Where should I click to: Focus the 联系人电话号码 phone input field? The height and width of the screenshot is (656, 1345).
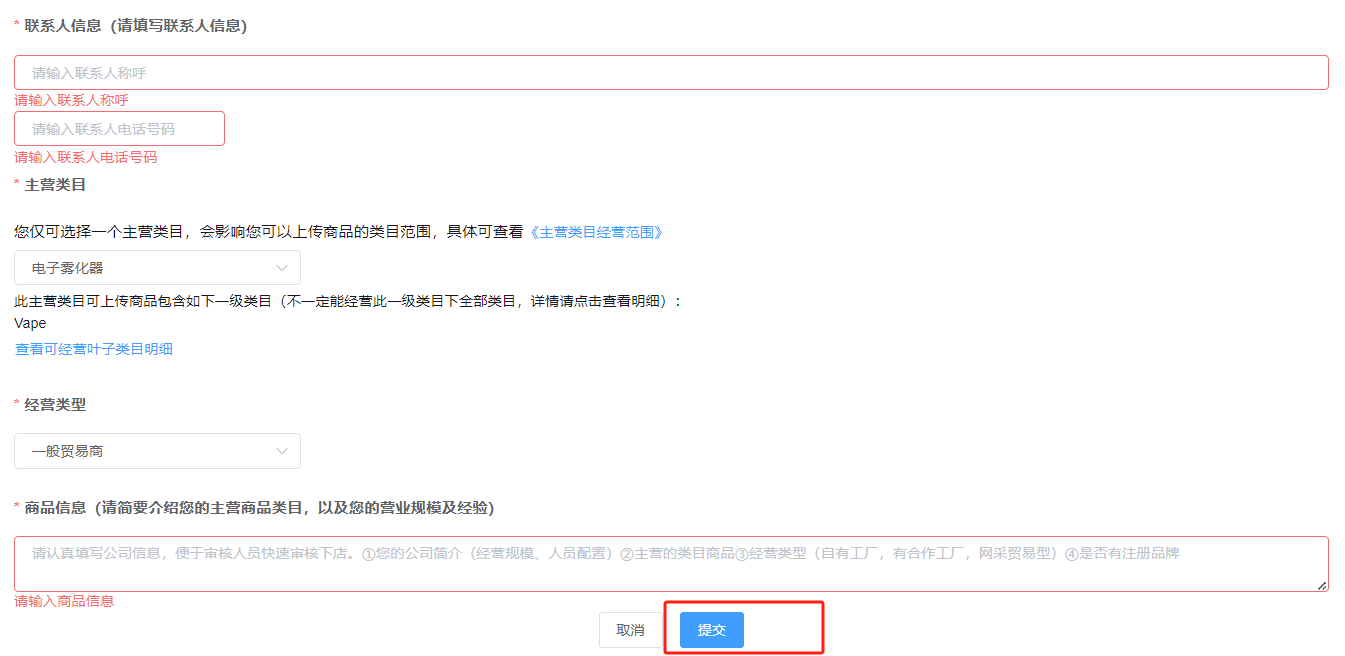pyautogui.click(x=119, y=129)
